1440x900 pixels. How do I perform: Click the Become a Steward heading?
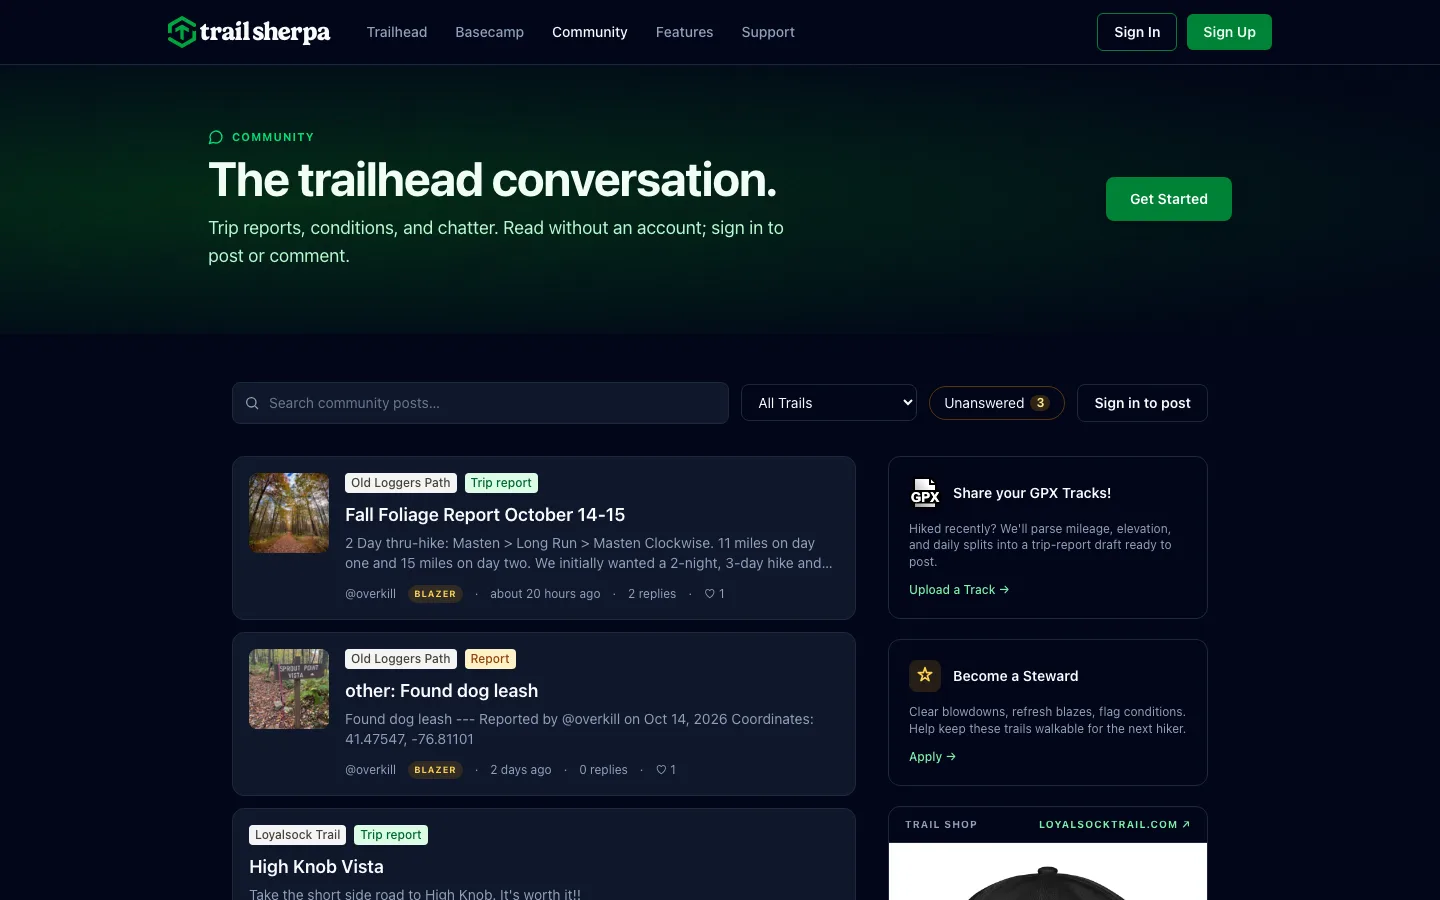pos(1016,676)
